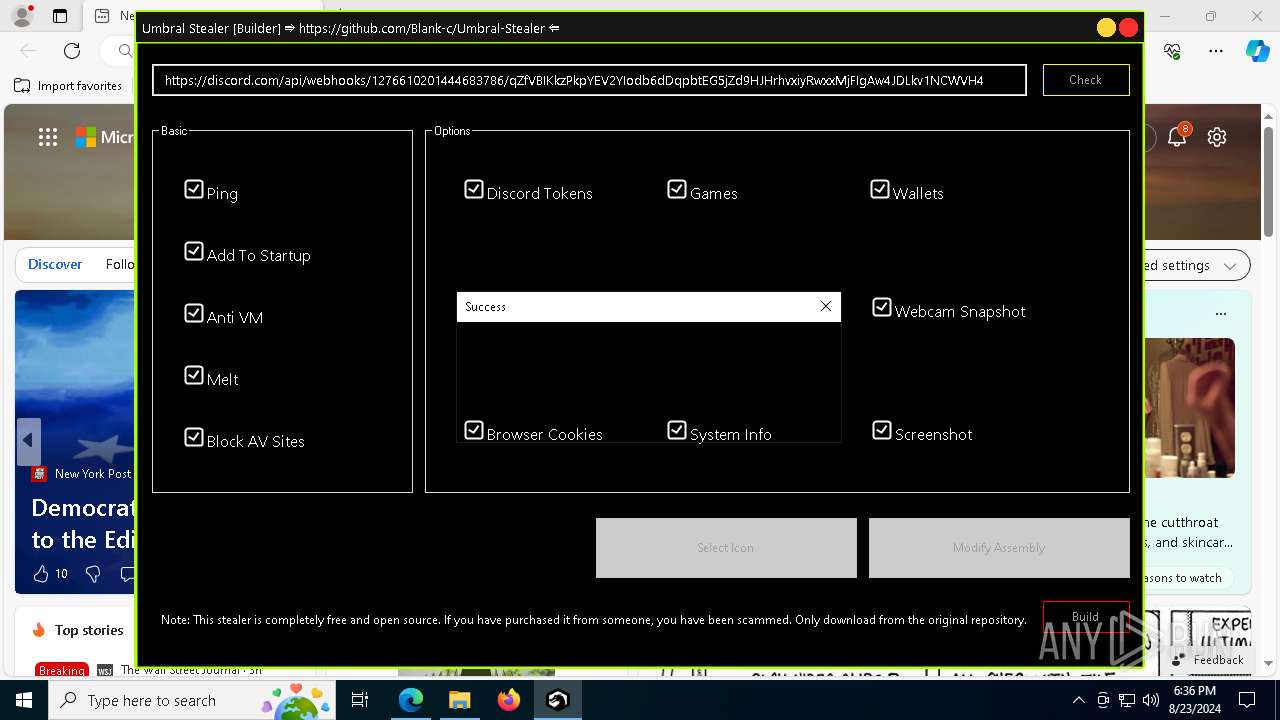Switch to the Discover tab
The image size is (1280, 720).
55,264
